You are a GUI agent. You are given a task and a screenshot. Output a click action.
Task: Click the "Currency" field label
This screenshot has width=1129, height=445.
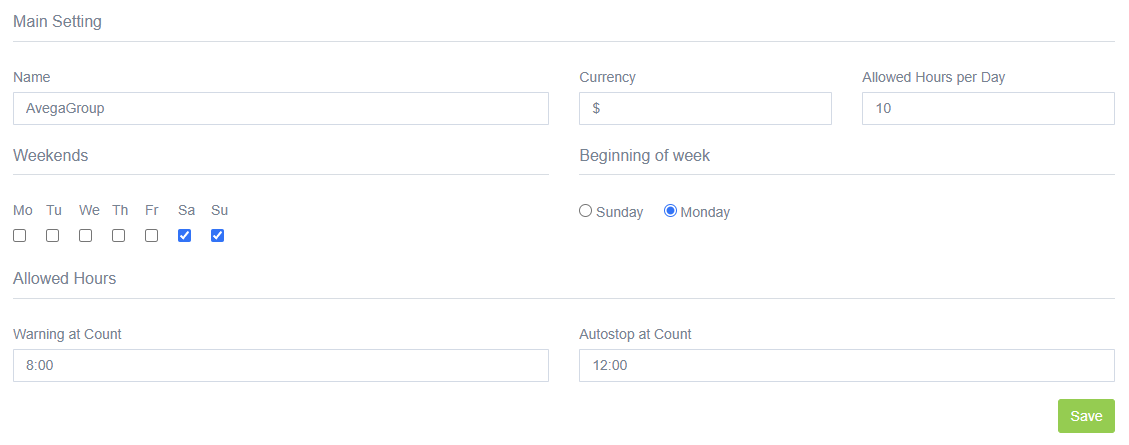607,77
